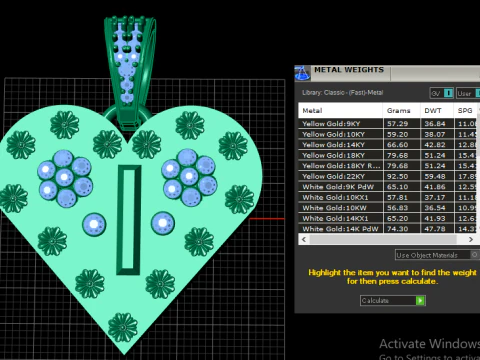Select the White Gold:9K PdW row
This screenshot has width=480, height=360.
tap(387, 187)
